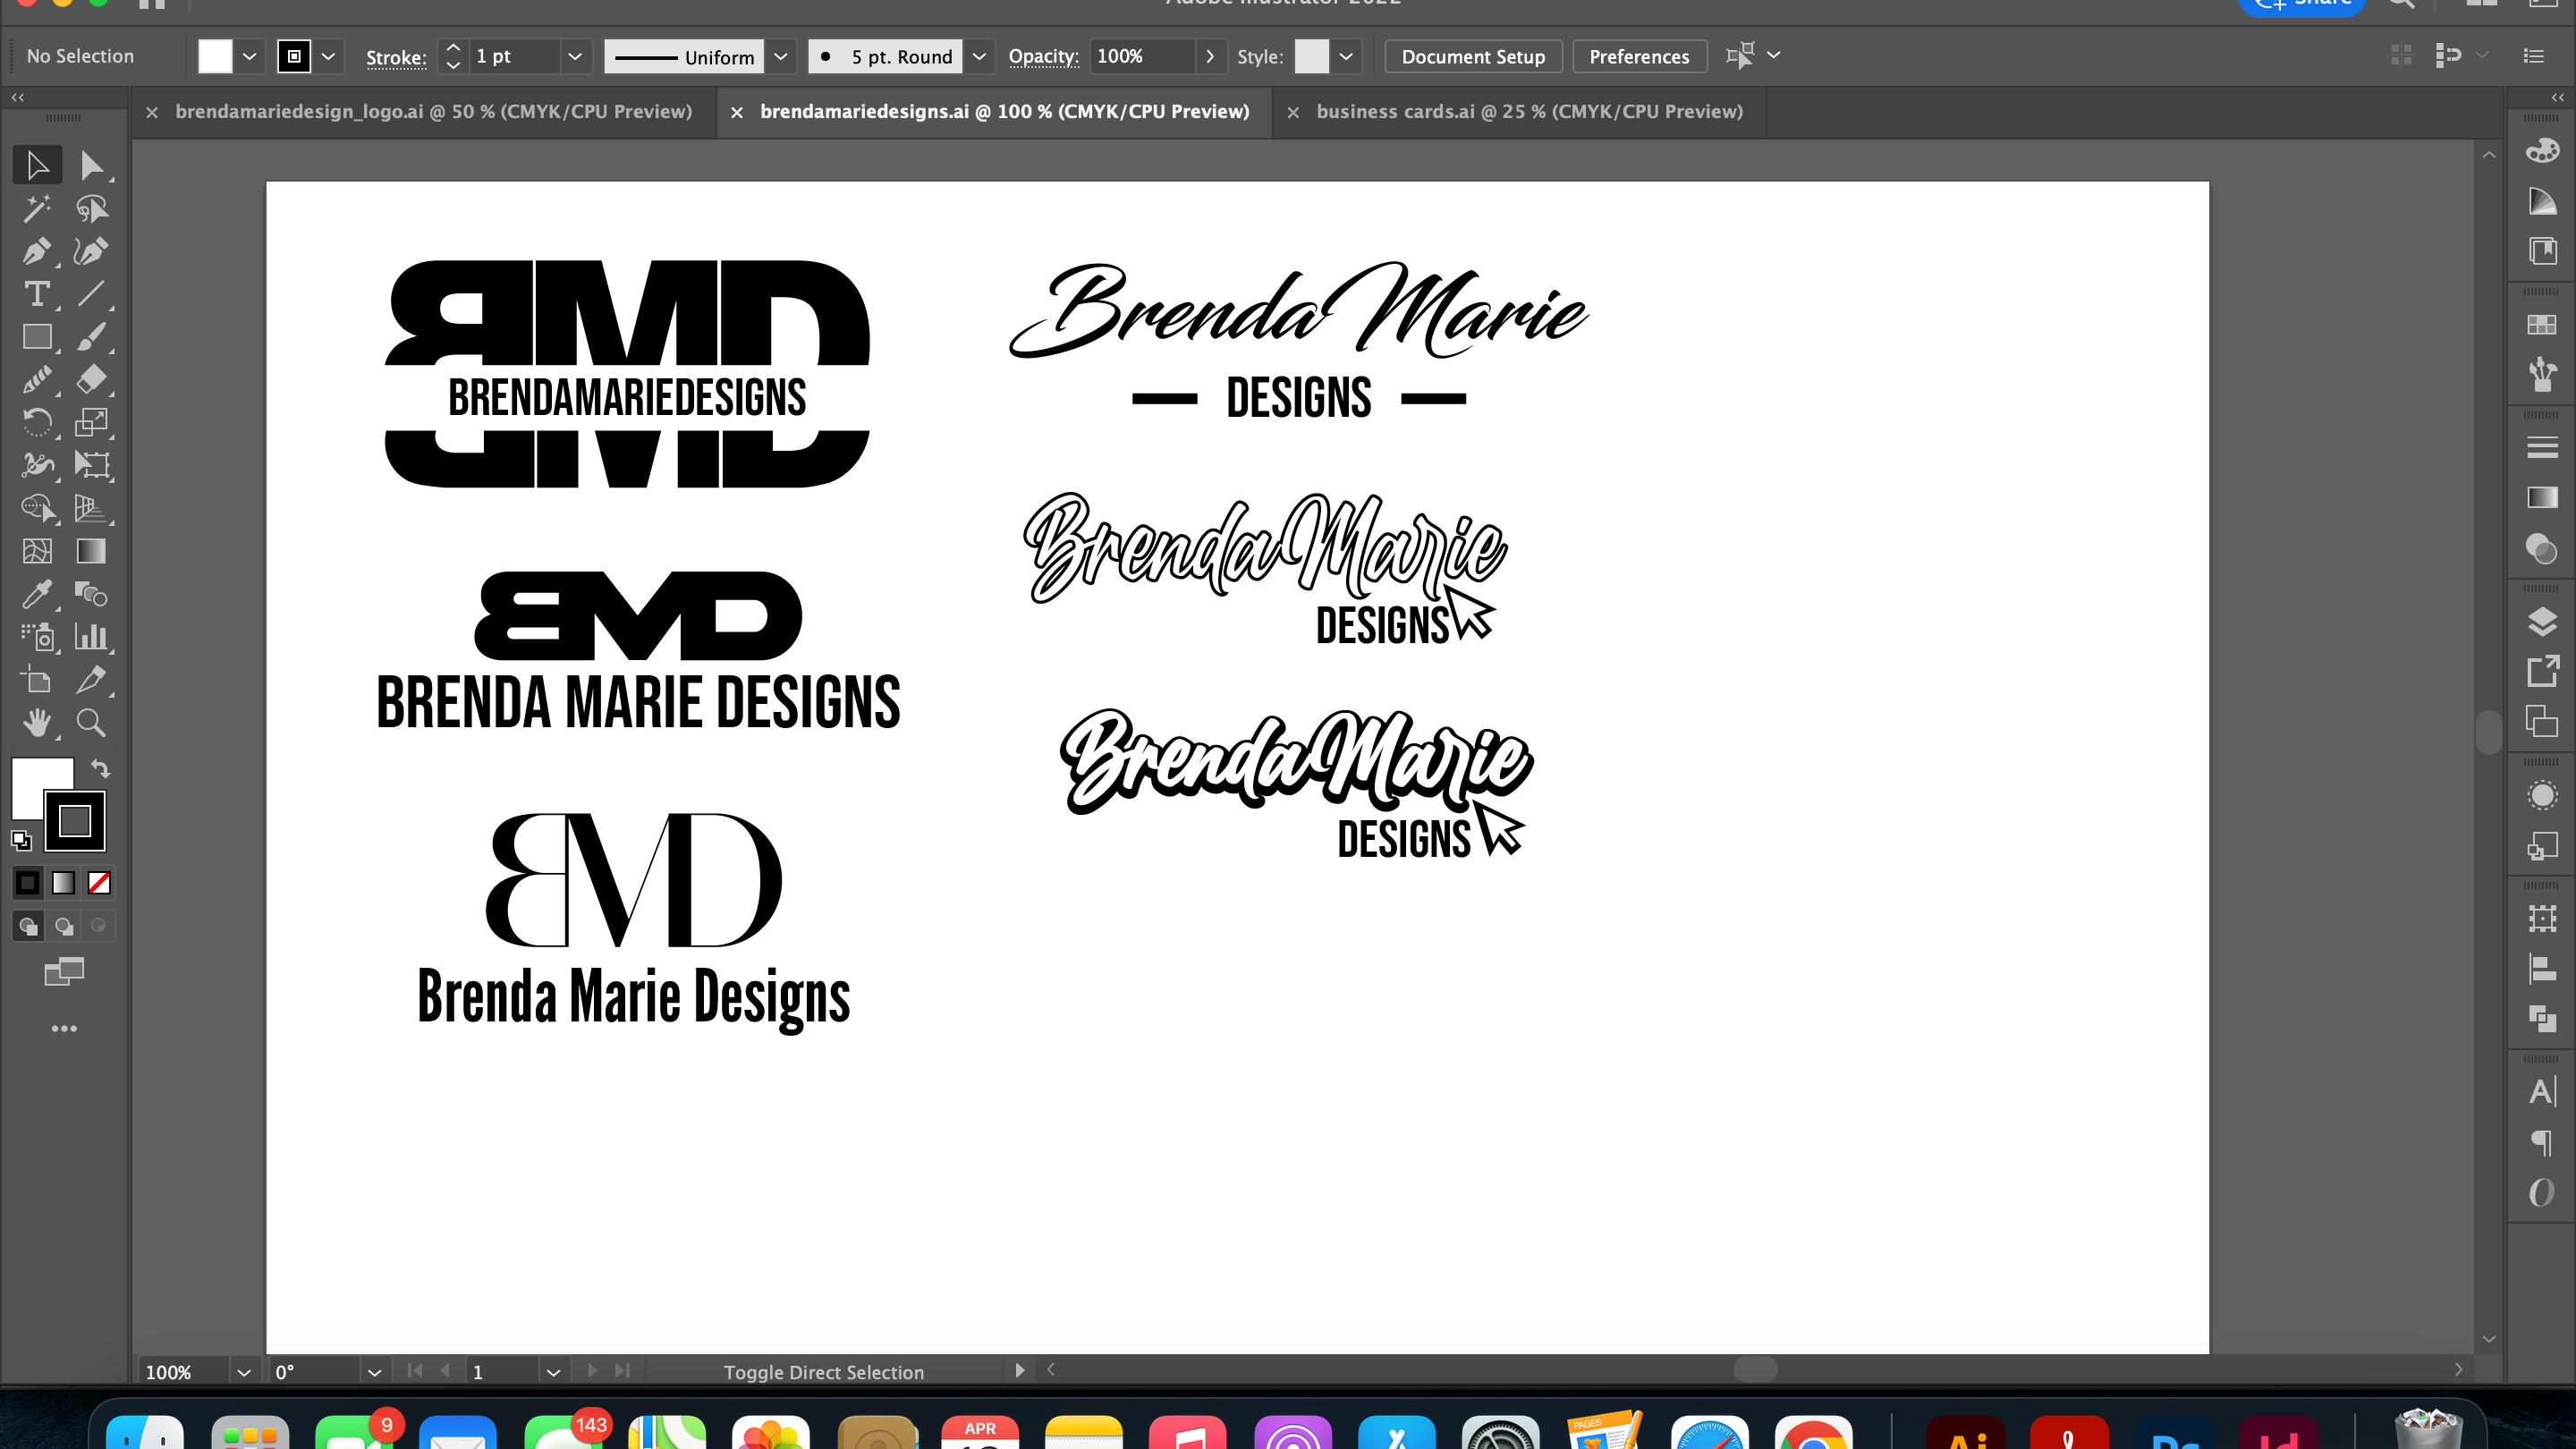The width and height of the screenshot is (2576, 1449).
Task: Open the Opacity panel link
Action: coord(1043,56)
